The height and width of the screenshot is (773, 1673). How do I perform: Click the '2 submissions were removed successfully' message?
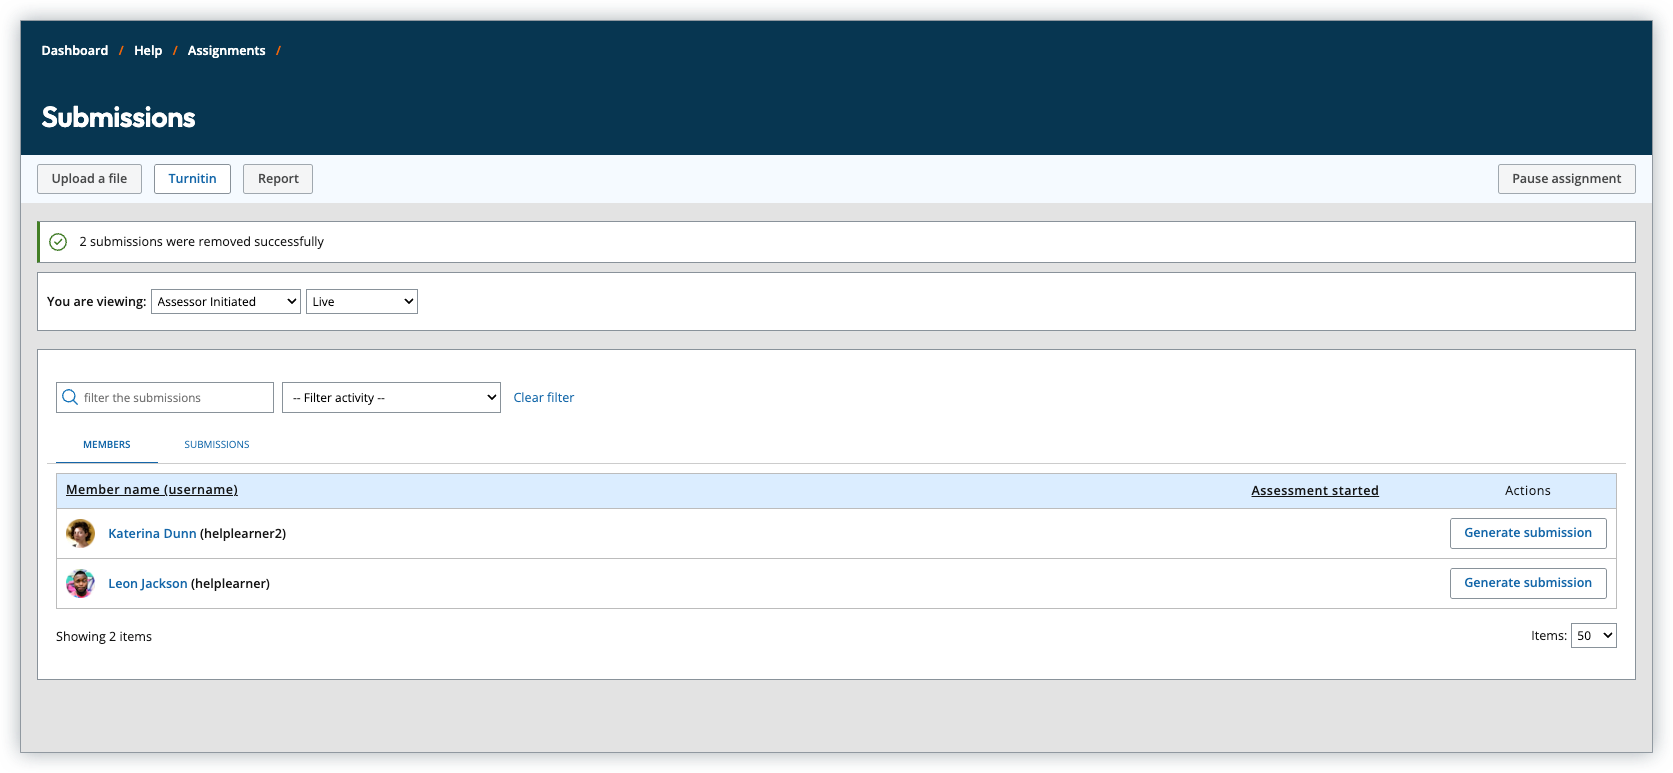[x=202, y=242]
